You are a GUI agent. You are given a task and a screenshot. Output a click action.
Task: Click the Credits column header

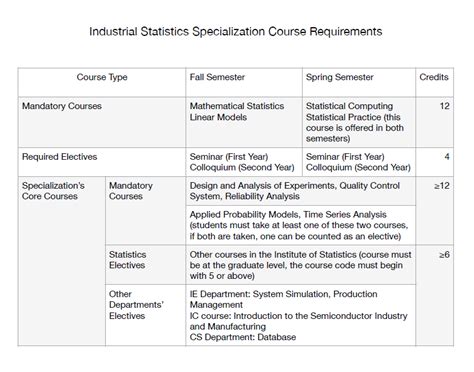tap(434, 82)
